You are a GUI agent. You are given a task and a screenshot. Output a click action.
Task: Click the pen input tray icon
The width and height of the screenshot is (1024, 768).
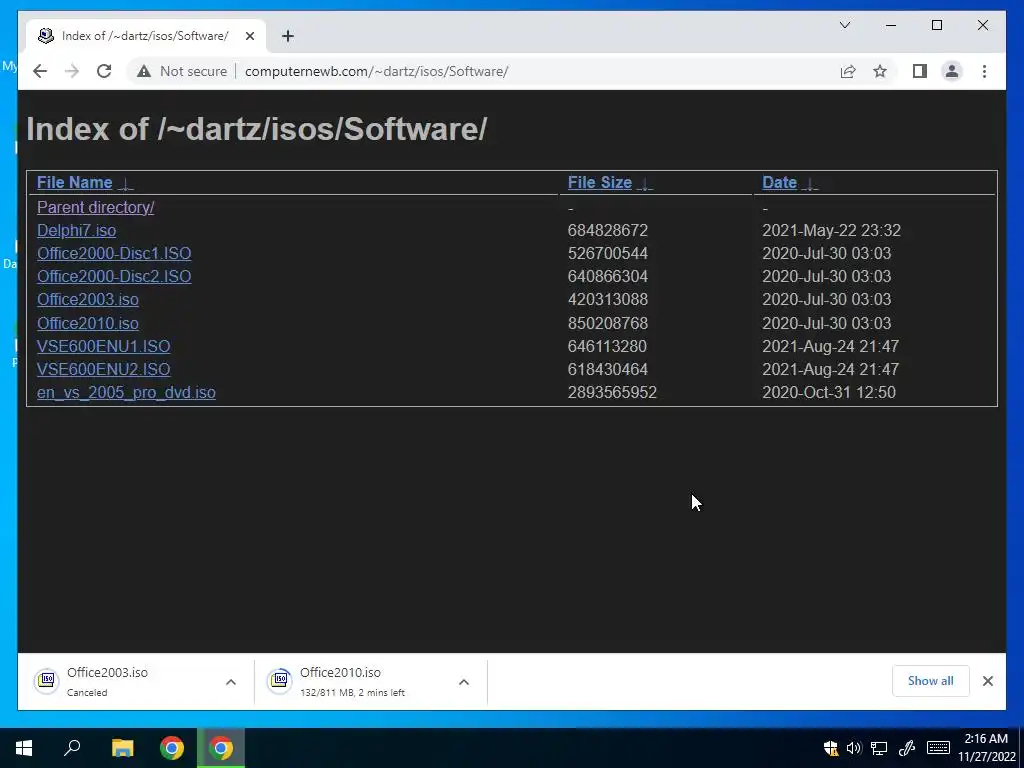[x=906, y=748]
